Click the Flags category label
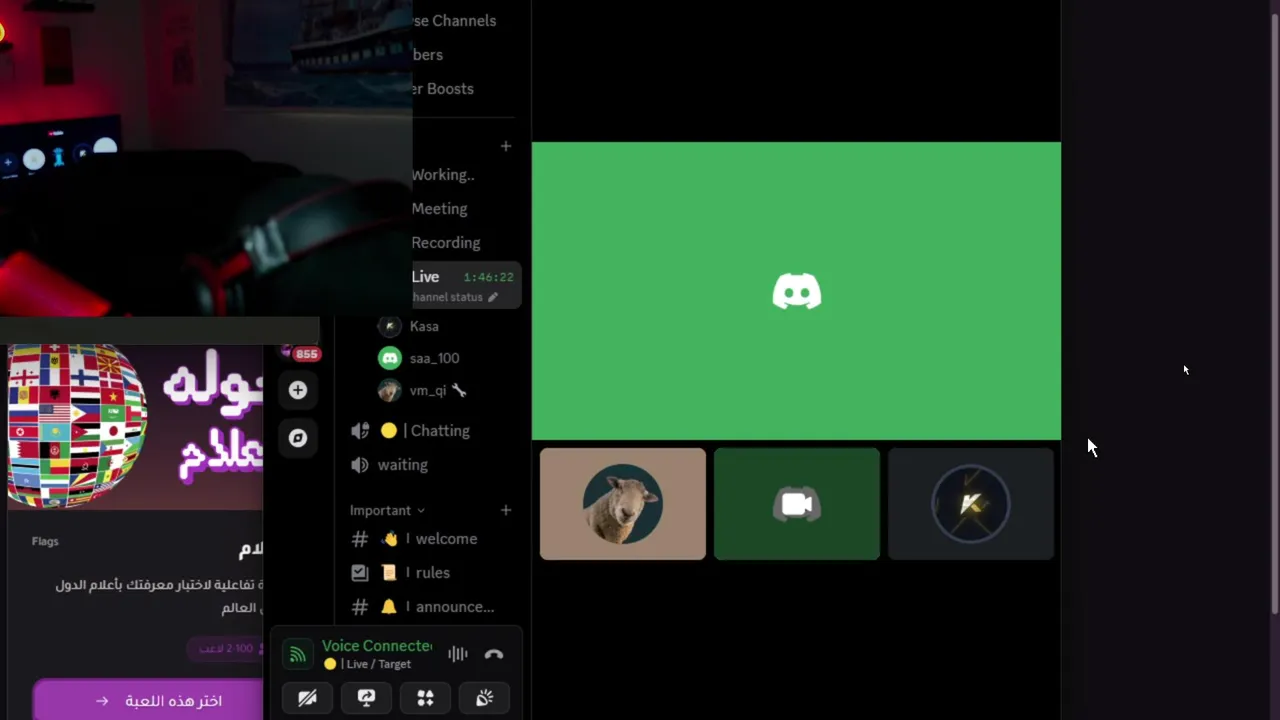Screen dimensions: 1280x720 (45, 541)
